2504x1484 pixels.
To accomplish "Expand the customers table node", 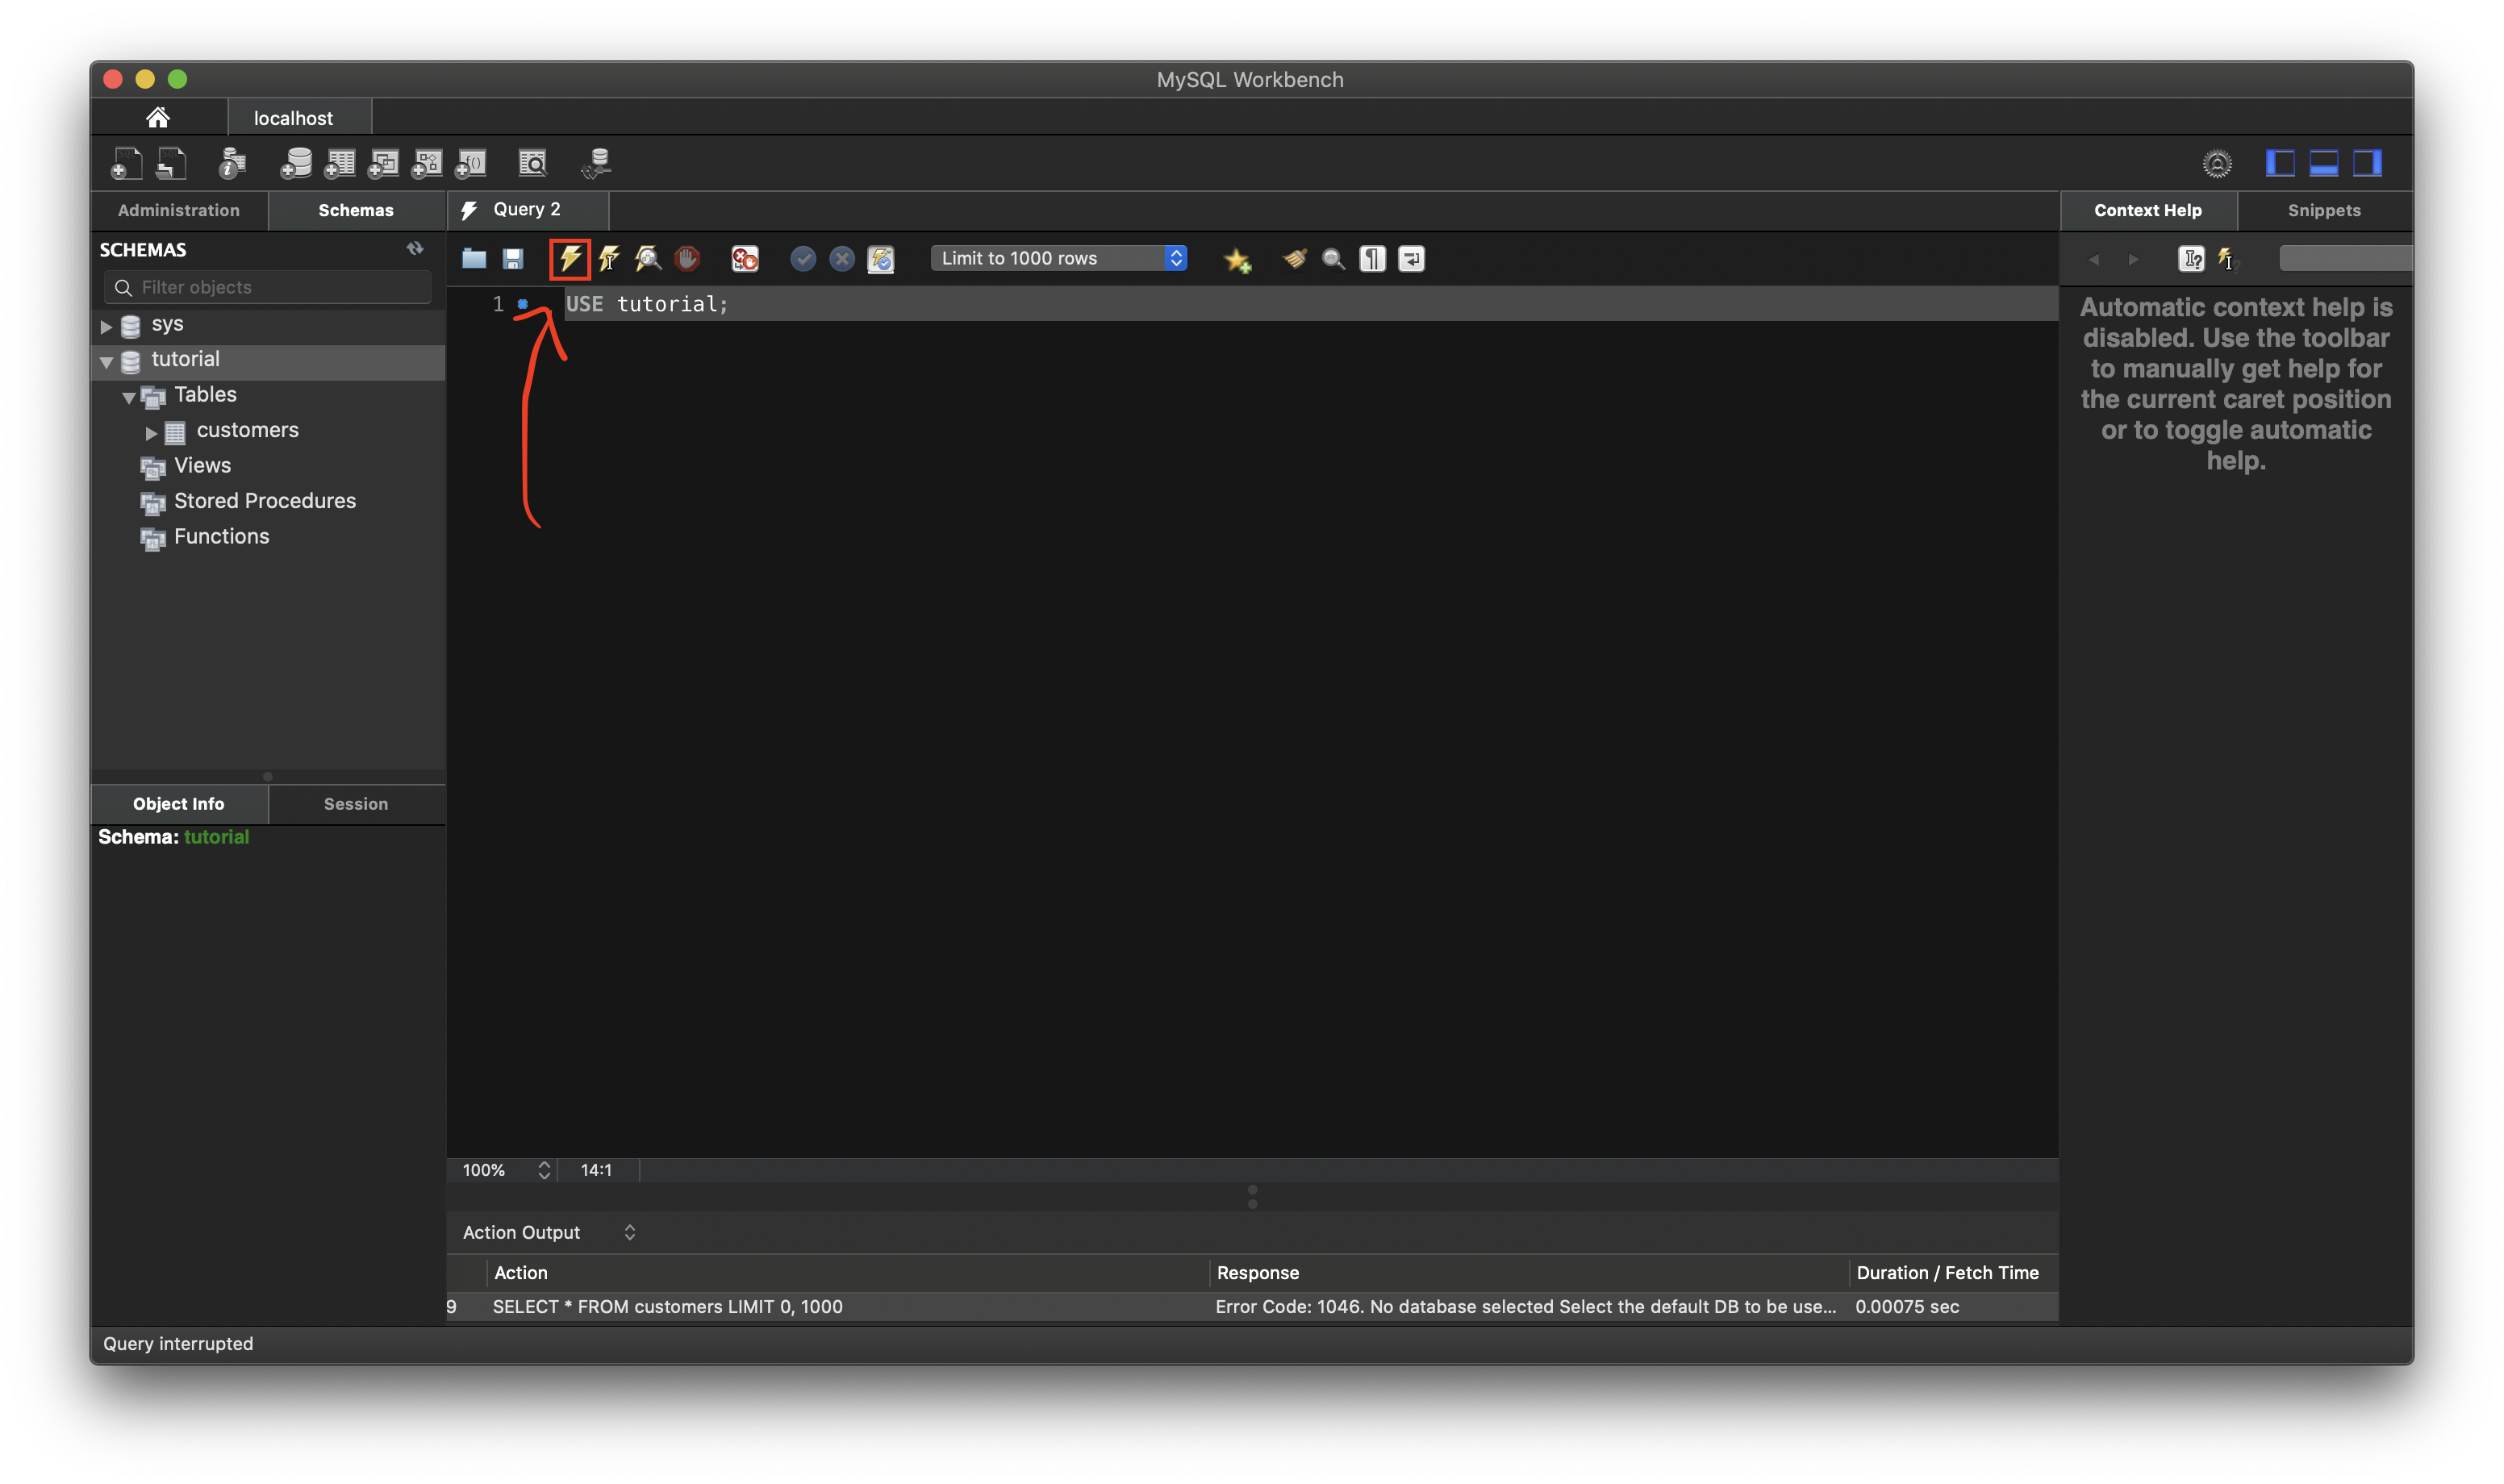I will point(151,432).
